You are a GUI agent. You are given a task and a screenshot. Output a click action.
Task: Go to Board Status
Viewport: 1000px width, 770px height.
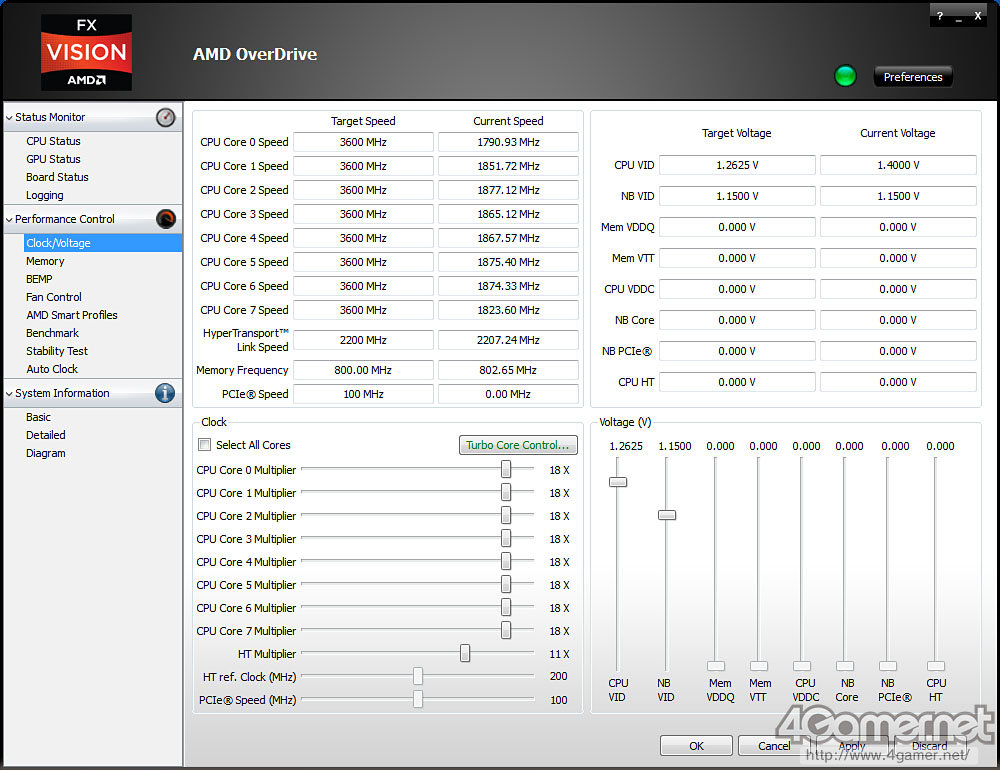tap(57, 177)
